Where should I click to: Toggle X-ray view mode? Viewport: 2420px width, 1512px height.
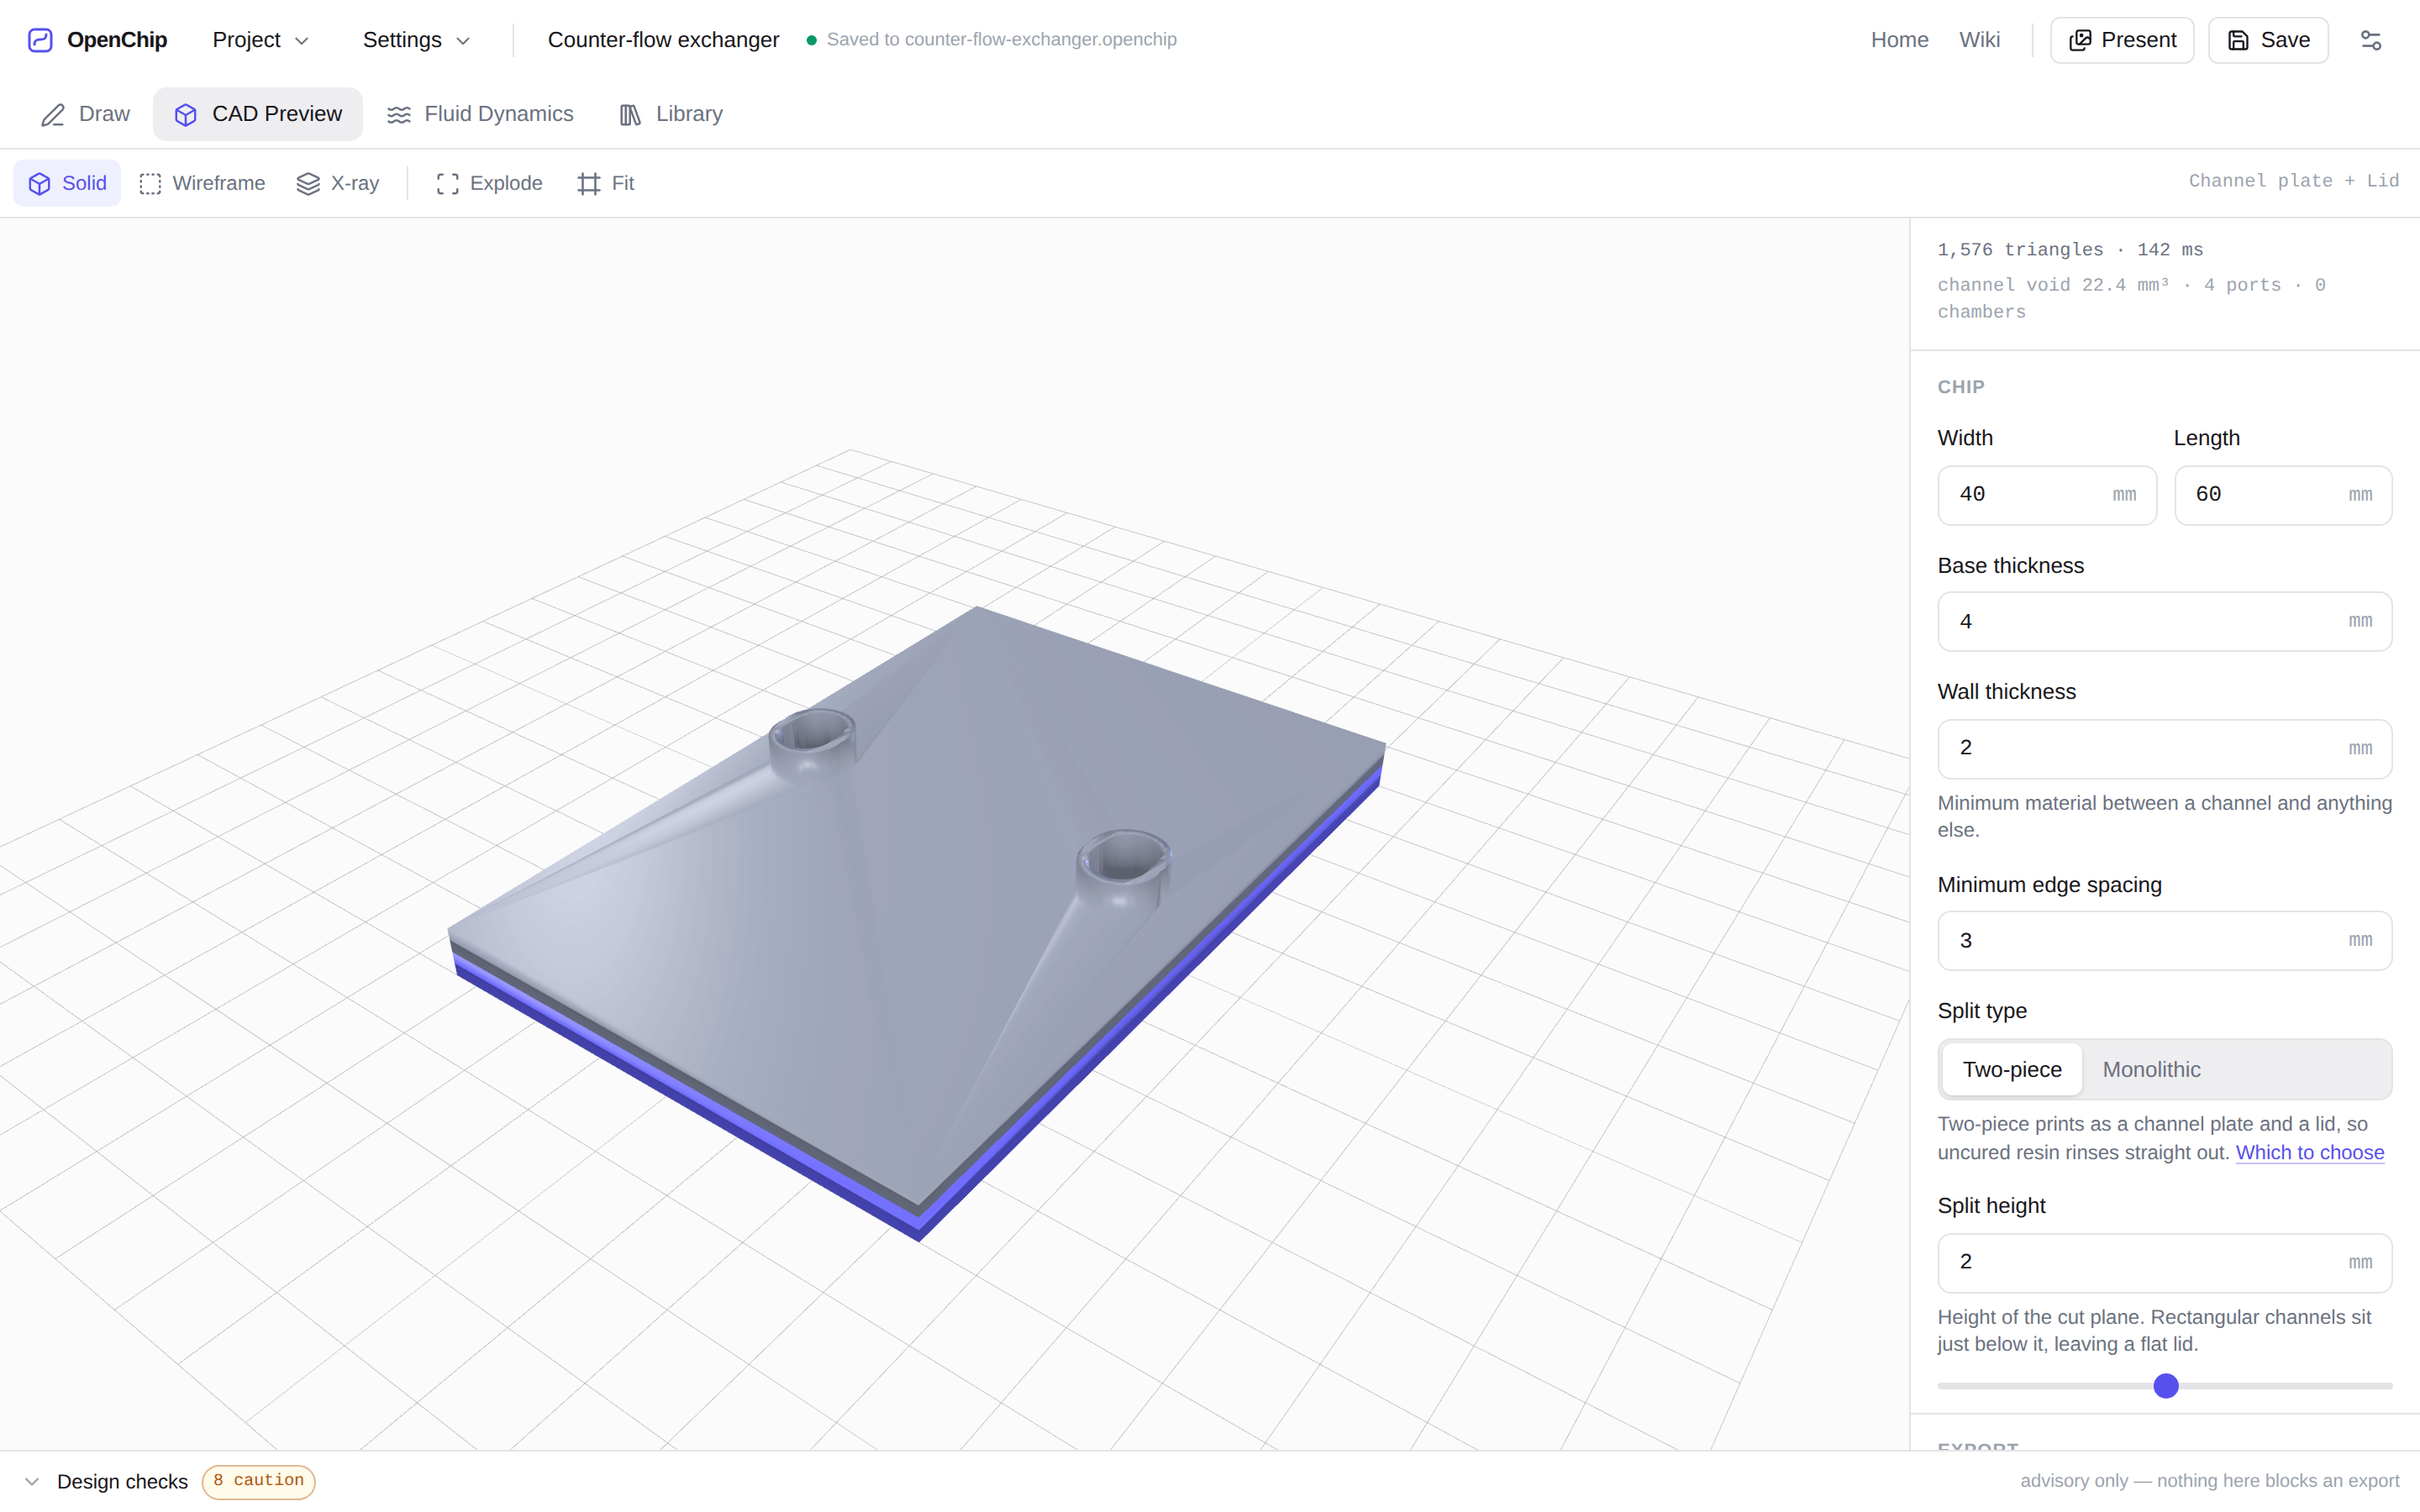point(338,183)
